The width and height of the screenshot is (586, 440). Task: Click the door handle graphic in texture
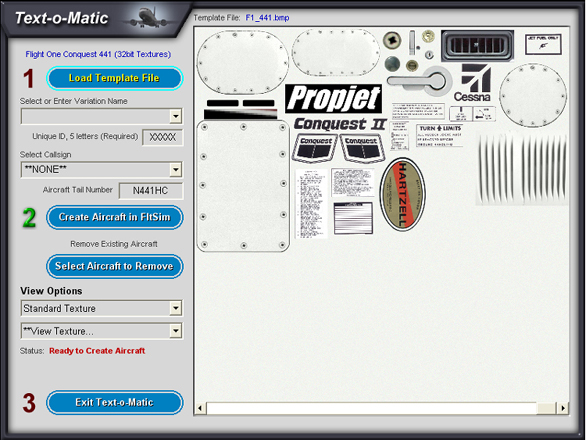point(418,81)
